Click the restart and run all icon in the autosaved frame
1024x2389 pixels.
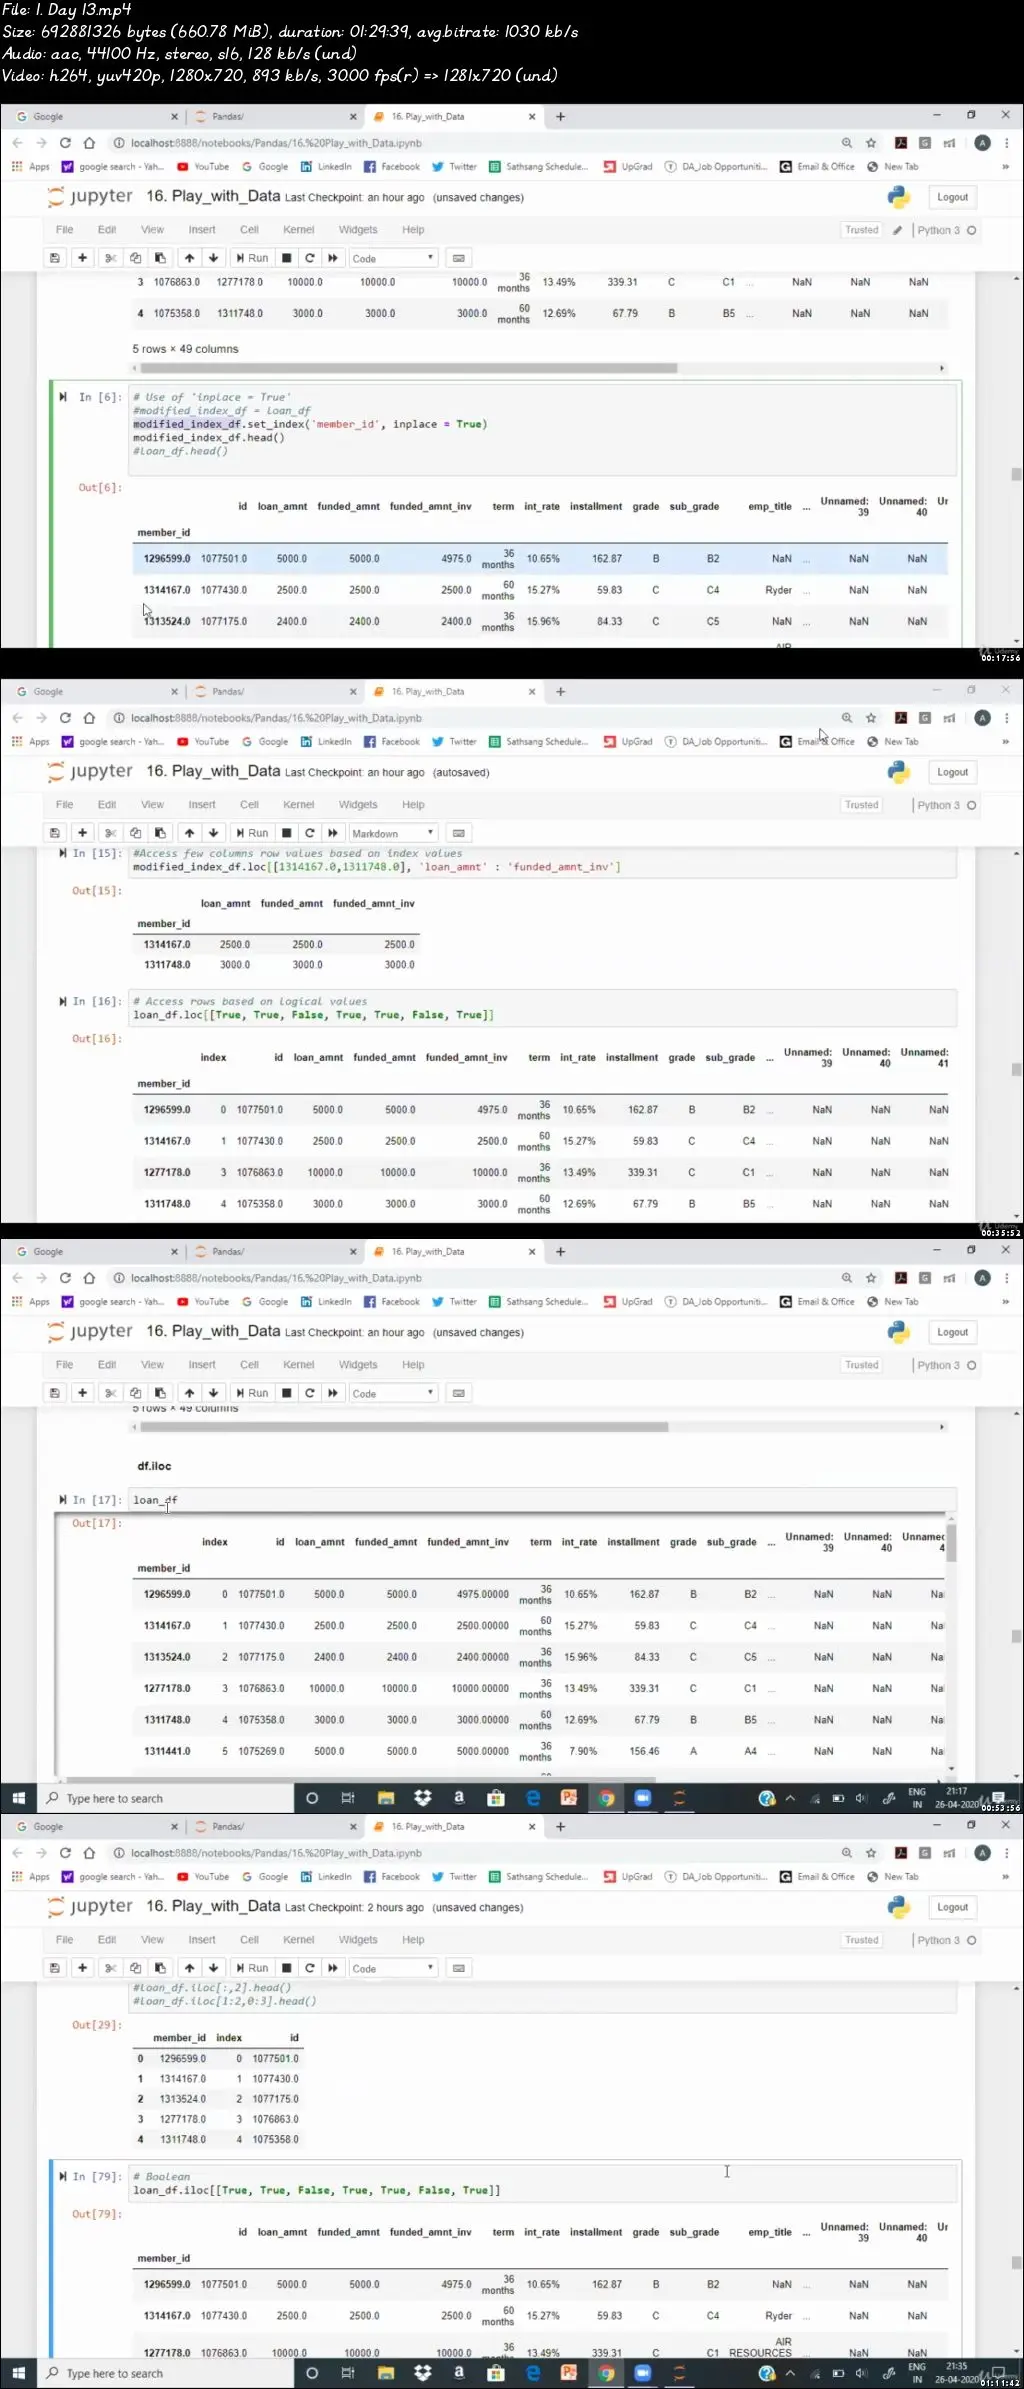(x=333, y=833)
